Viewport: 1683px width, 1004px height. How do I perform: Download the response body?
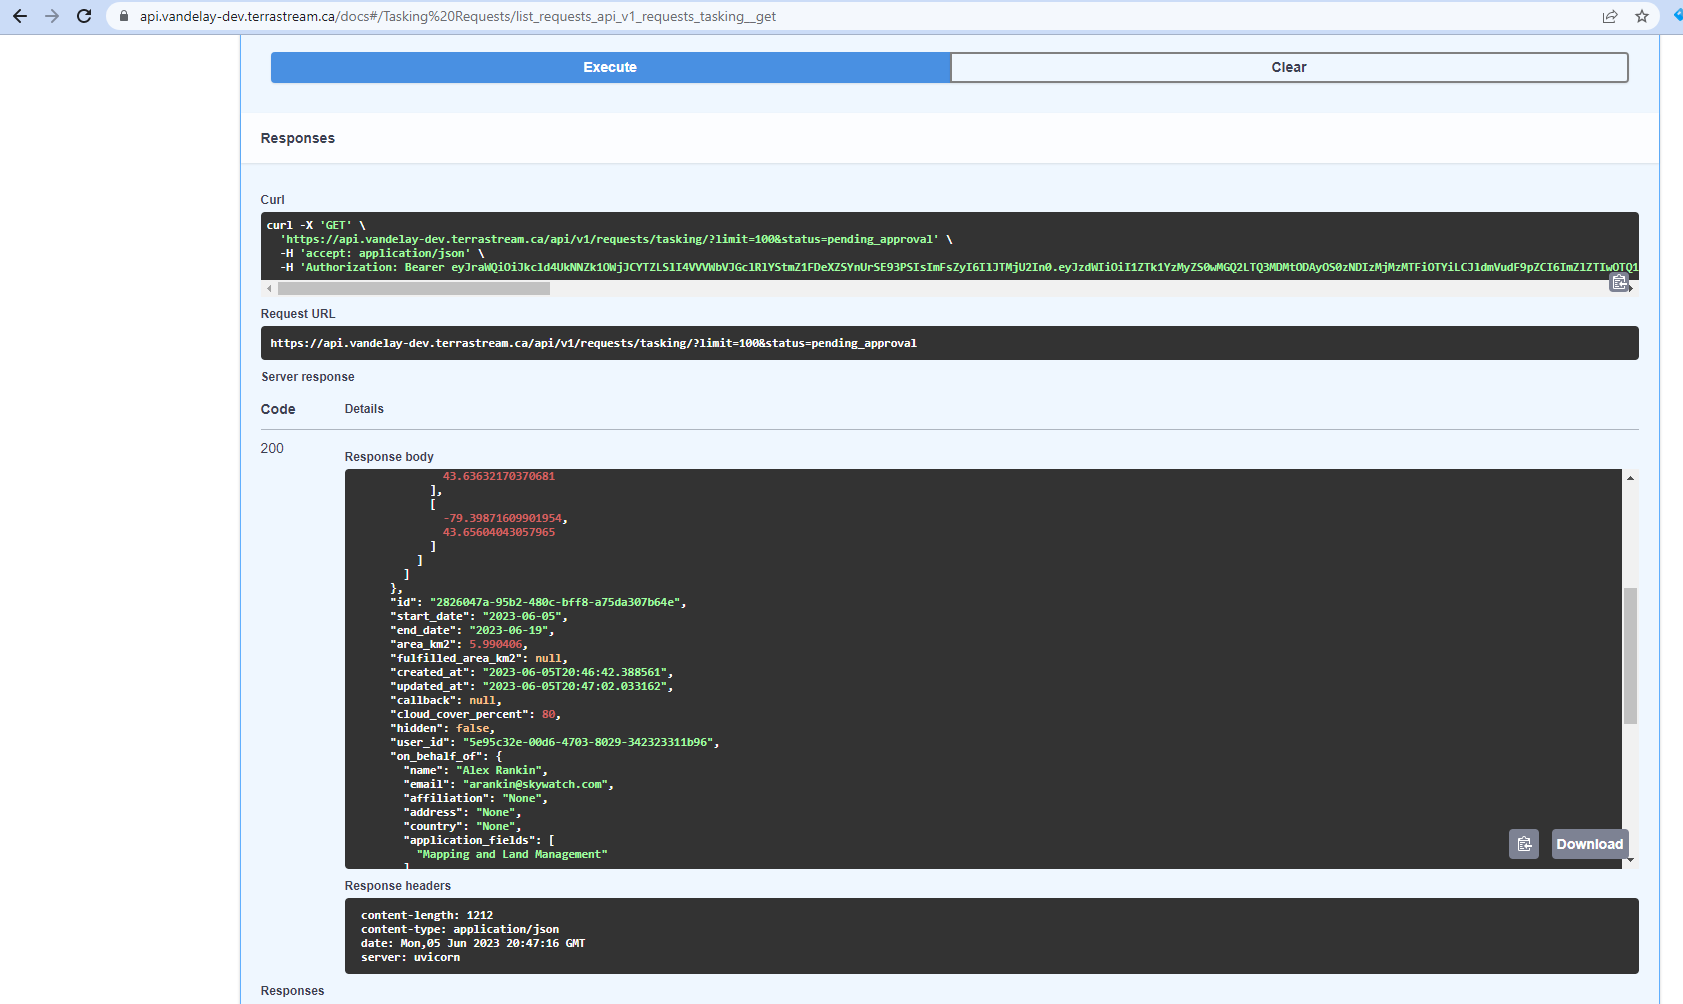click(x=1590, y=844)
